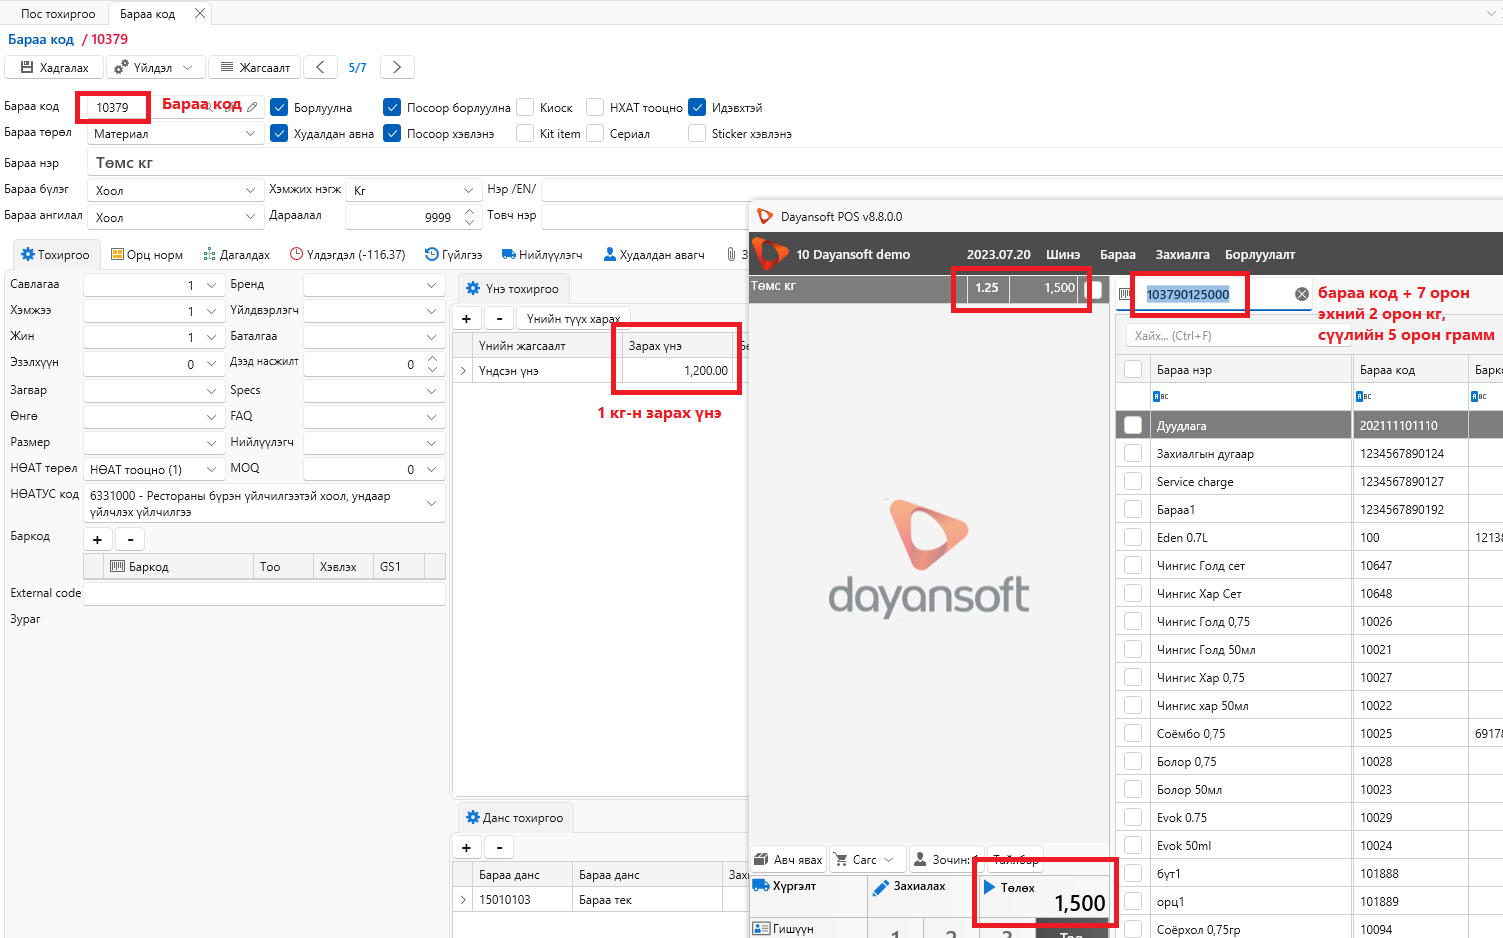Expand the Савлагаа dropdown
Screen dimensions: 1503x938
click(152, 285)
